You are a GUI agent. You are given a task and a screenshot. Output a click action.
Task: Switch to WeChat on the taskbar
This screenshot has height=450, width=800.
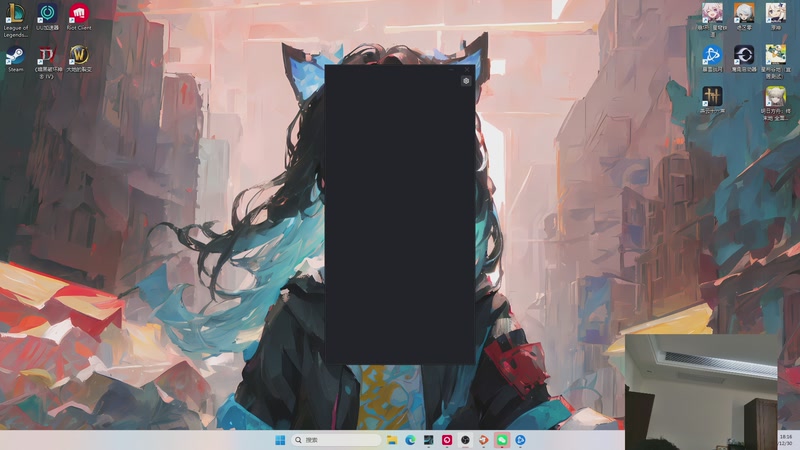tap(502, 440)
